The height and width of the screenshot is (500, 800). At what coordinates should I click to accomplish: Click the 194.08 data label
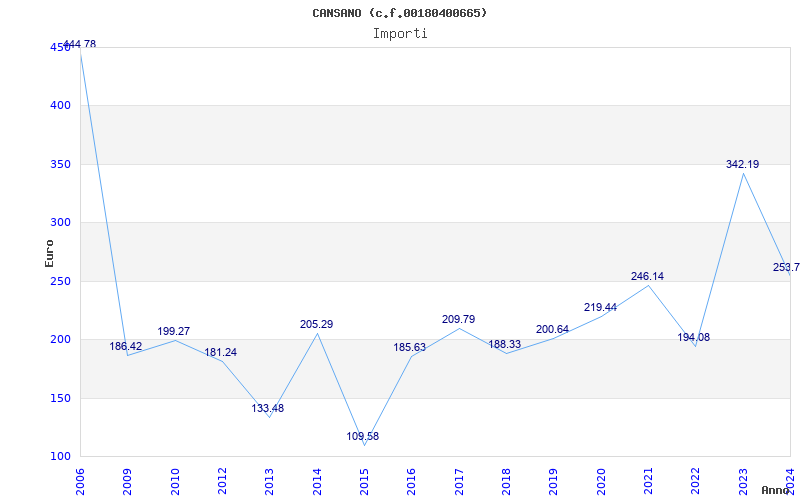click(693, 338)
